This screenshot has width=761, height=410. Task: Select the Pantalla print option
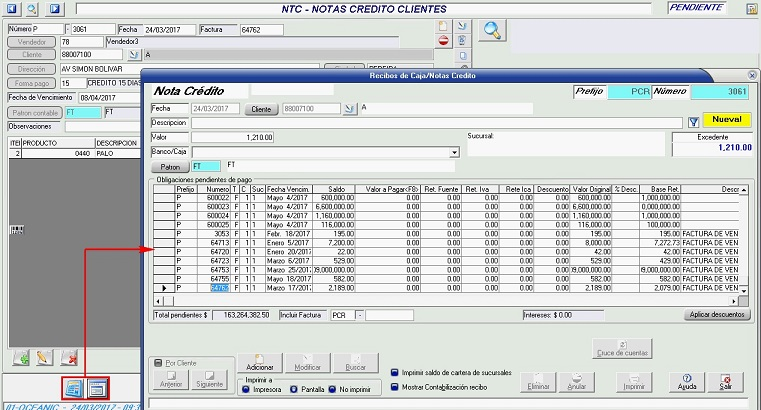pos(293,389)
